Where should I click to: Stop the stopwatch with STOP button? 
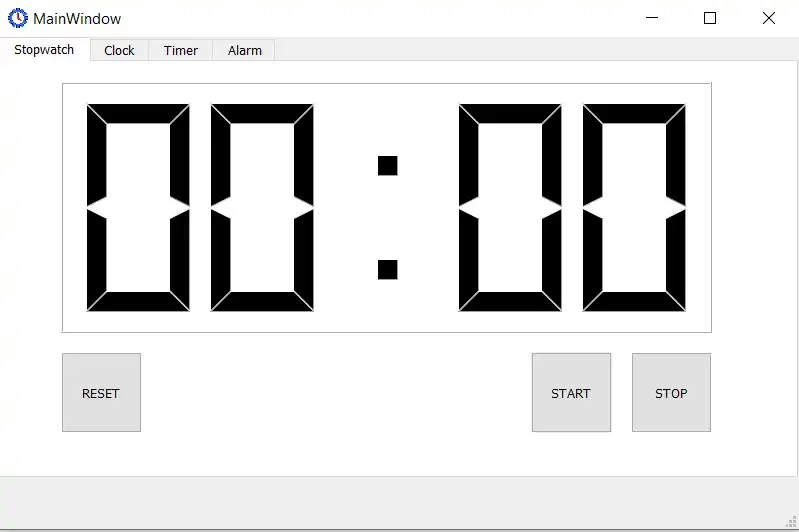tap(671, 392)
